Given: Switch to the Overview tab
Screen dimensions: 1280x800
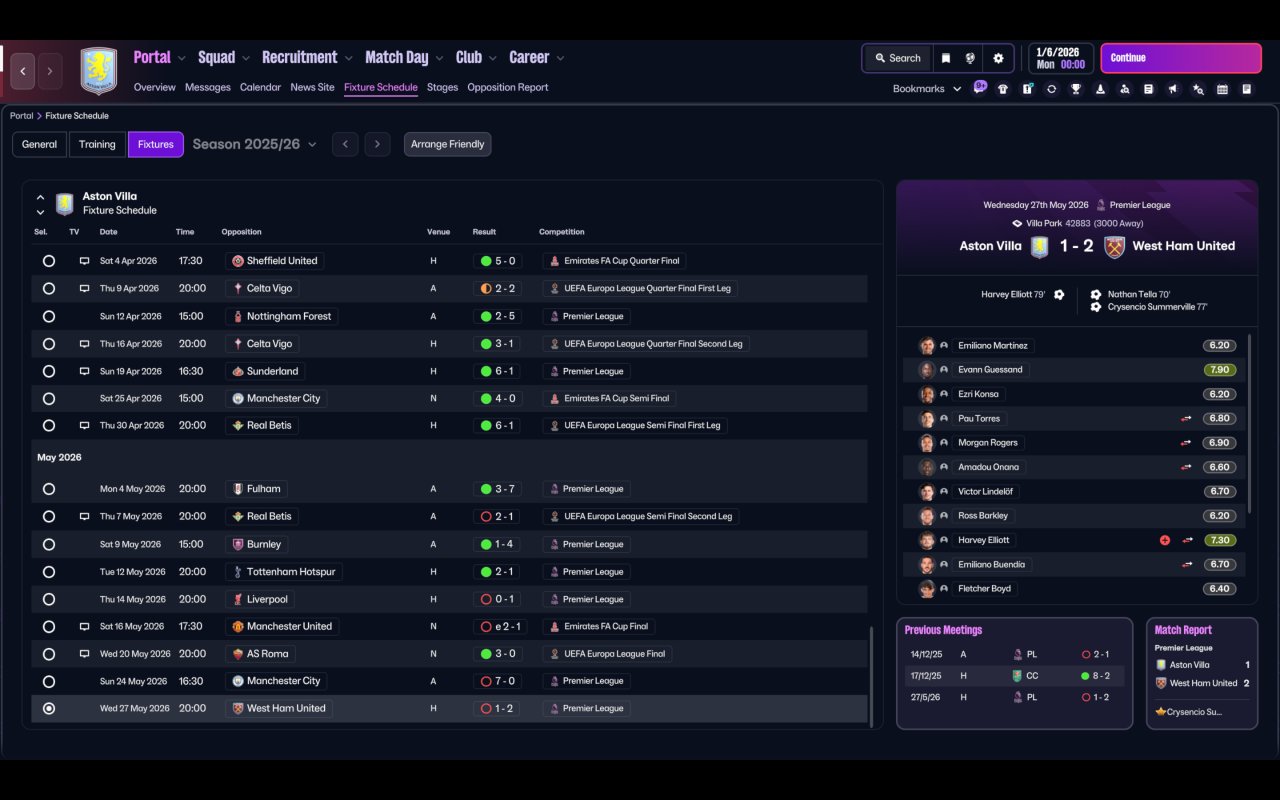Looking at the screenshot, I should point(155,87).
